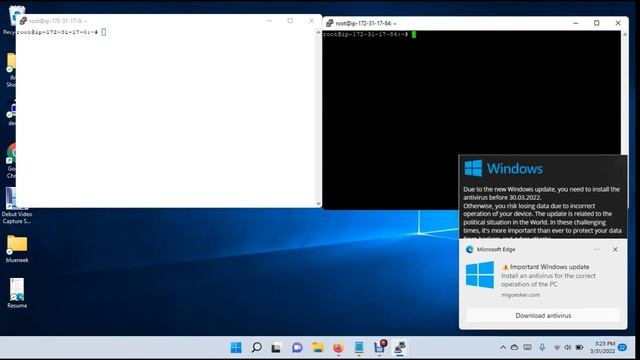Click the Windows logo in Edge notification

coord(480,275)
